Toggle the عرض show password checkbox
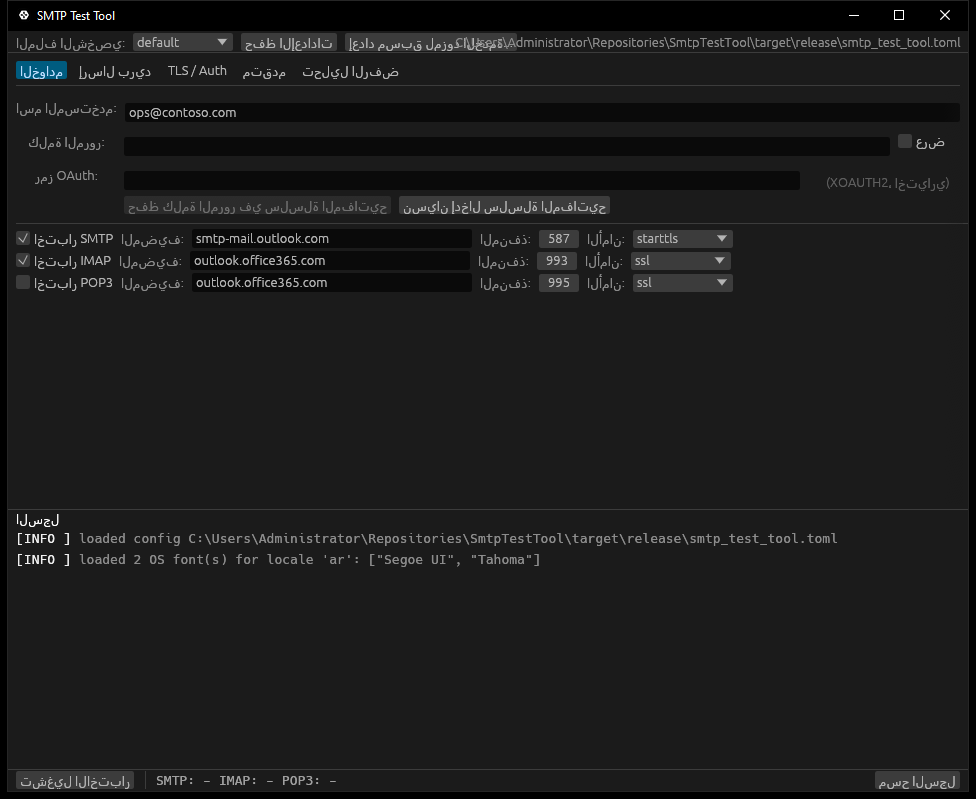The image size is (976, 799). click(904, 141)
